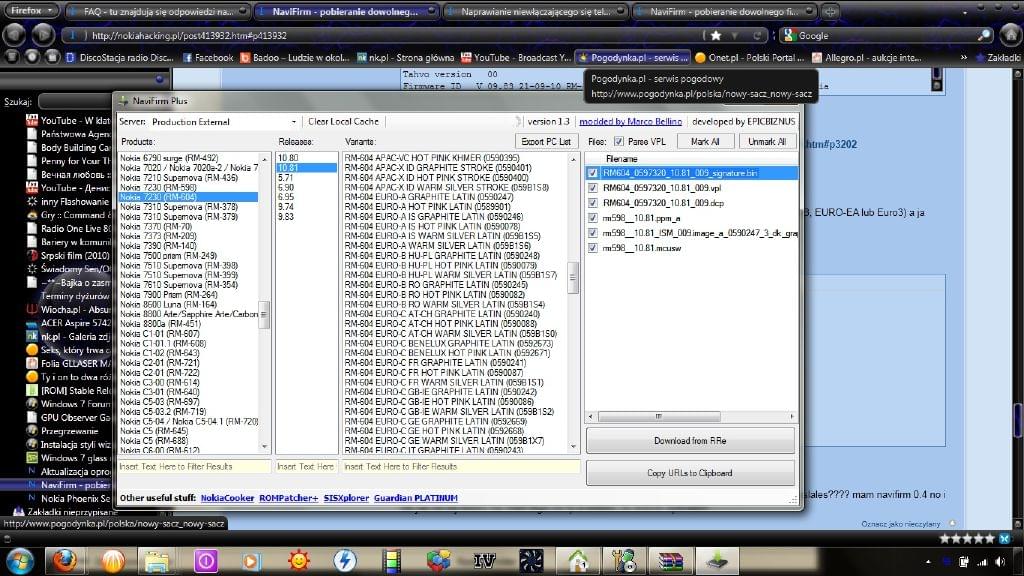This screenshot has height=576, width=1024.
Task: Open the film strip taskbar icon
Action: pos(392,561)
